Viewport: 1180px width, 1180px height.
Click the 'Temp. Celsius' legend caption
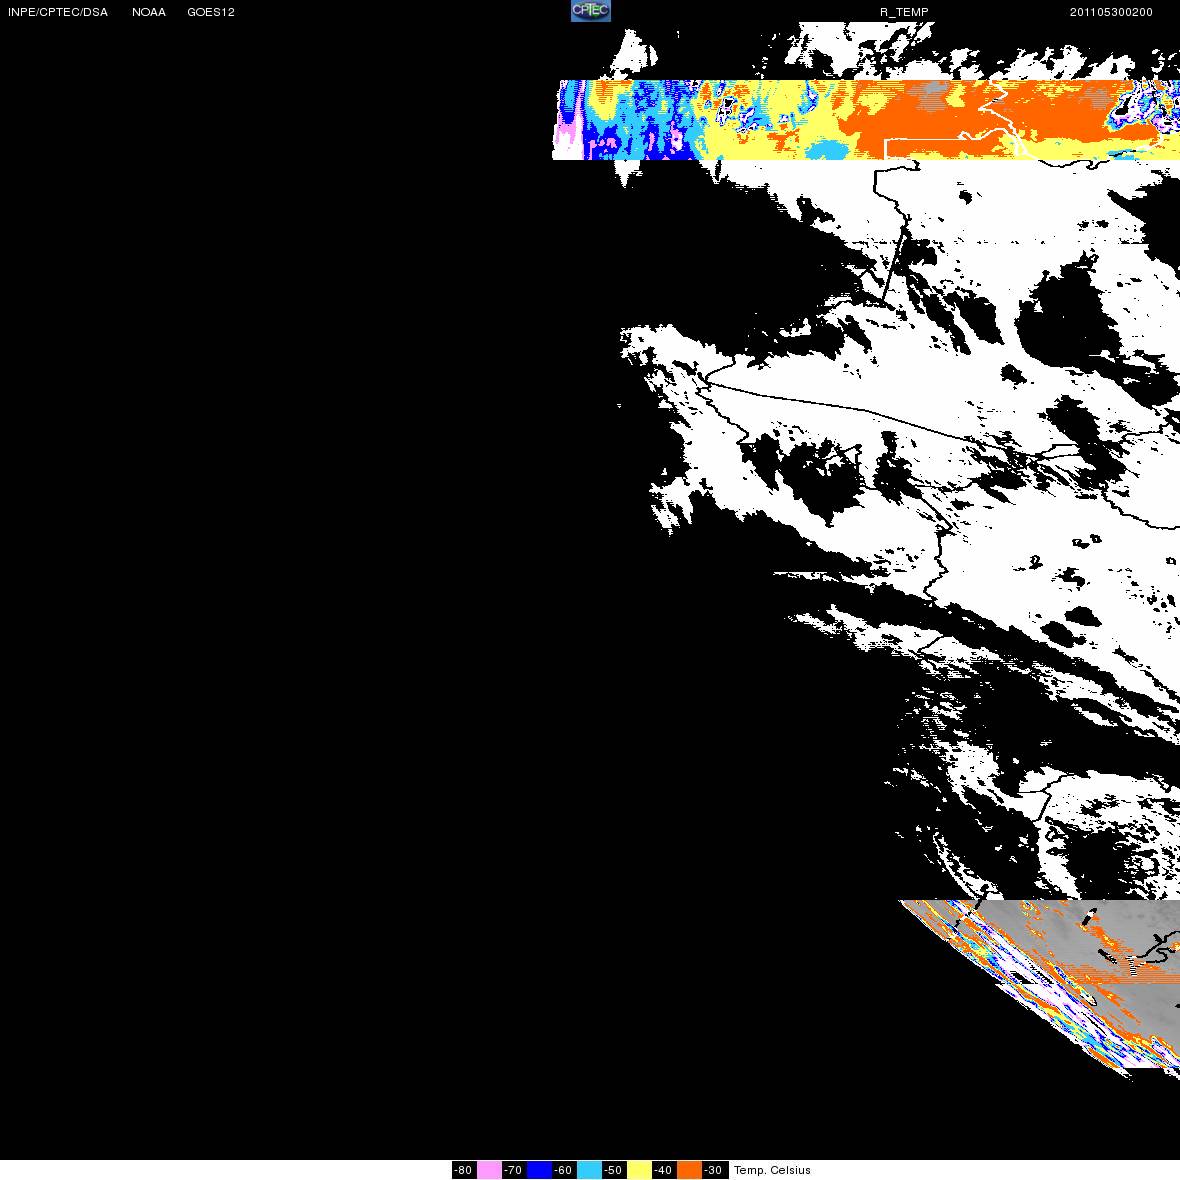coord(772,1170)
